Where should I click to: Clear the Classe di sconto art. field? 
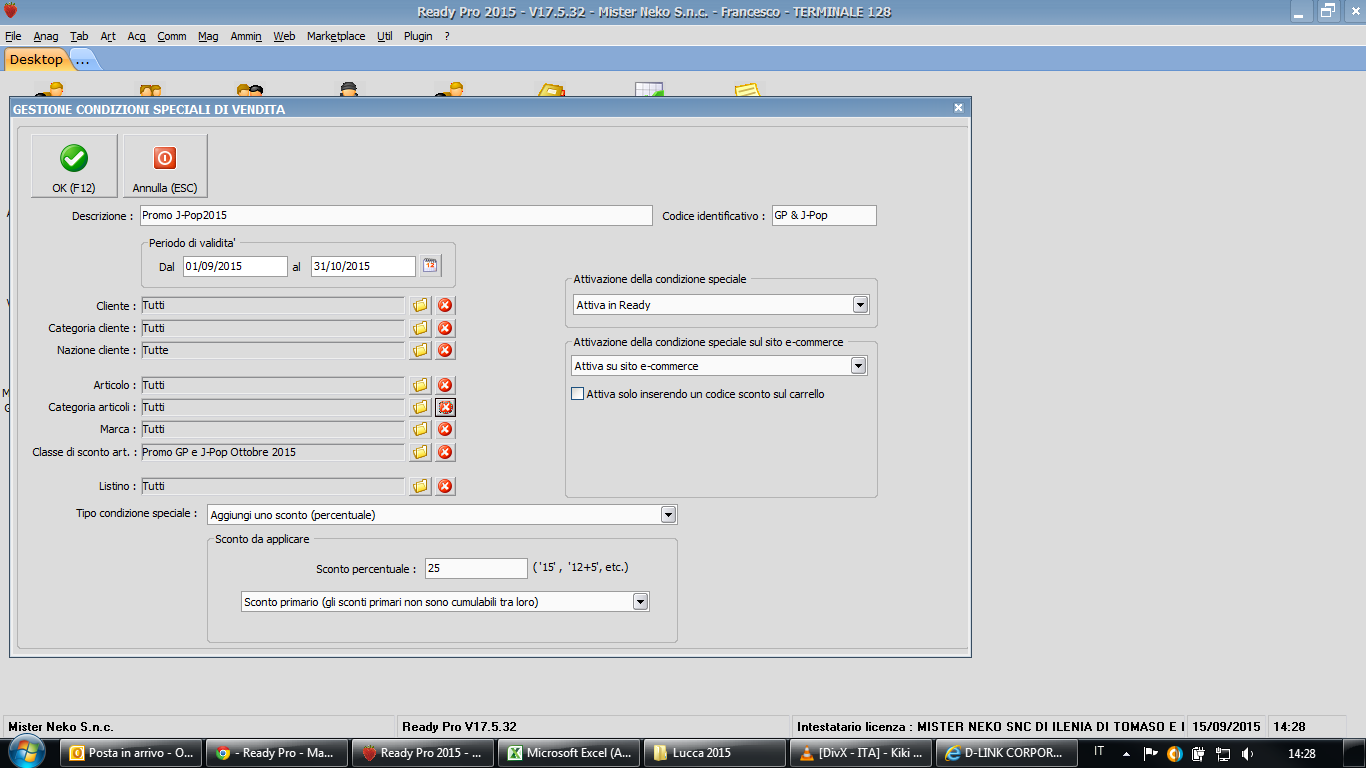[445, 452]
